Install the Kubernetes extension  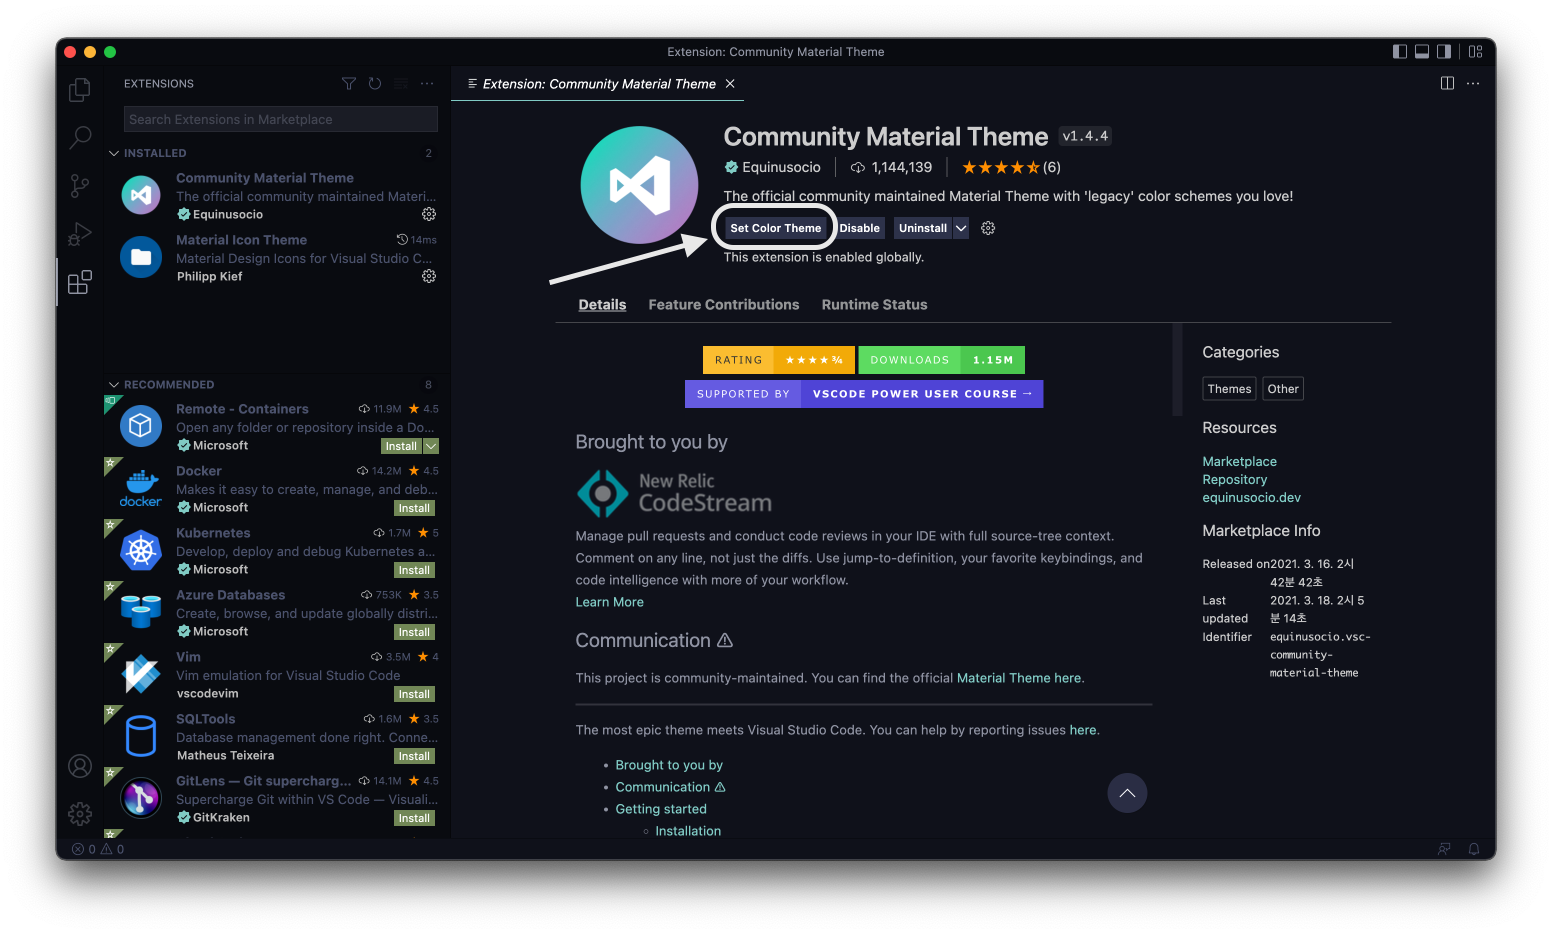[x=414, y=570]
